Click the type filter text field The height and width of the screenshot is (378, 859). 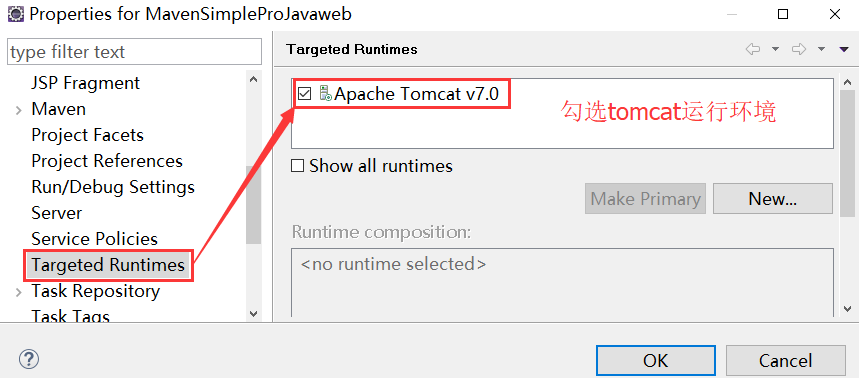pyautogui.click(x=134, y=52)
